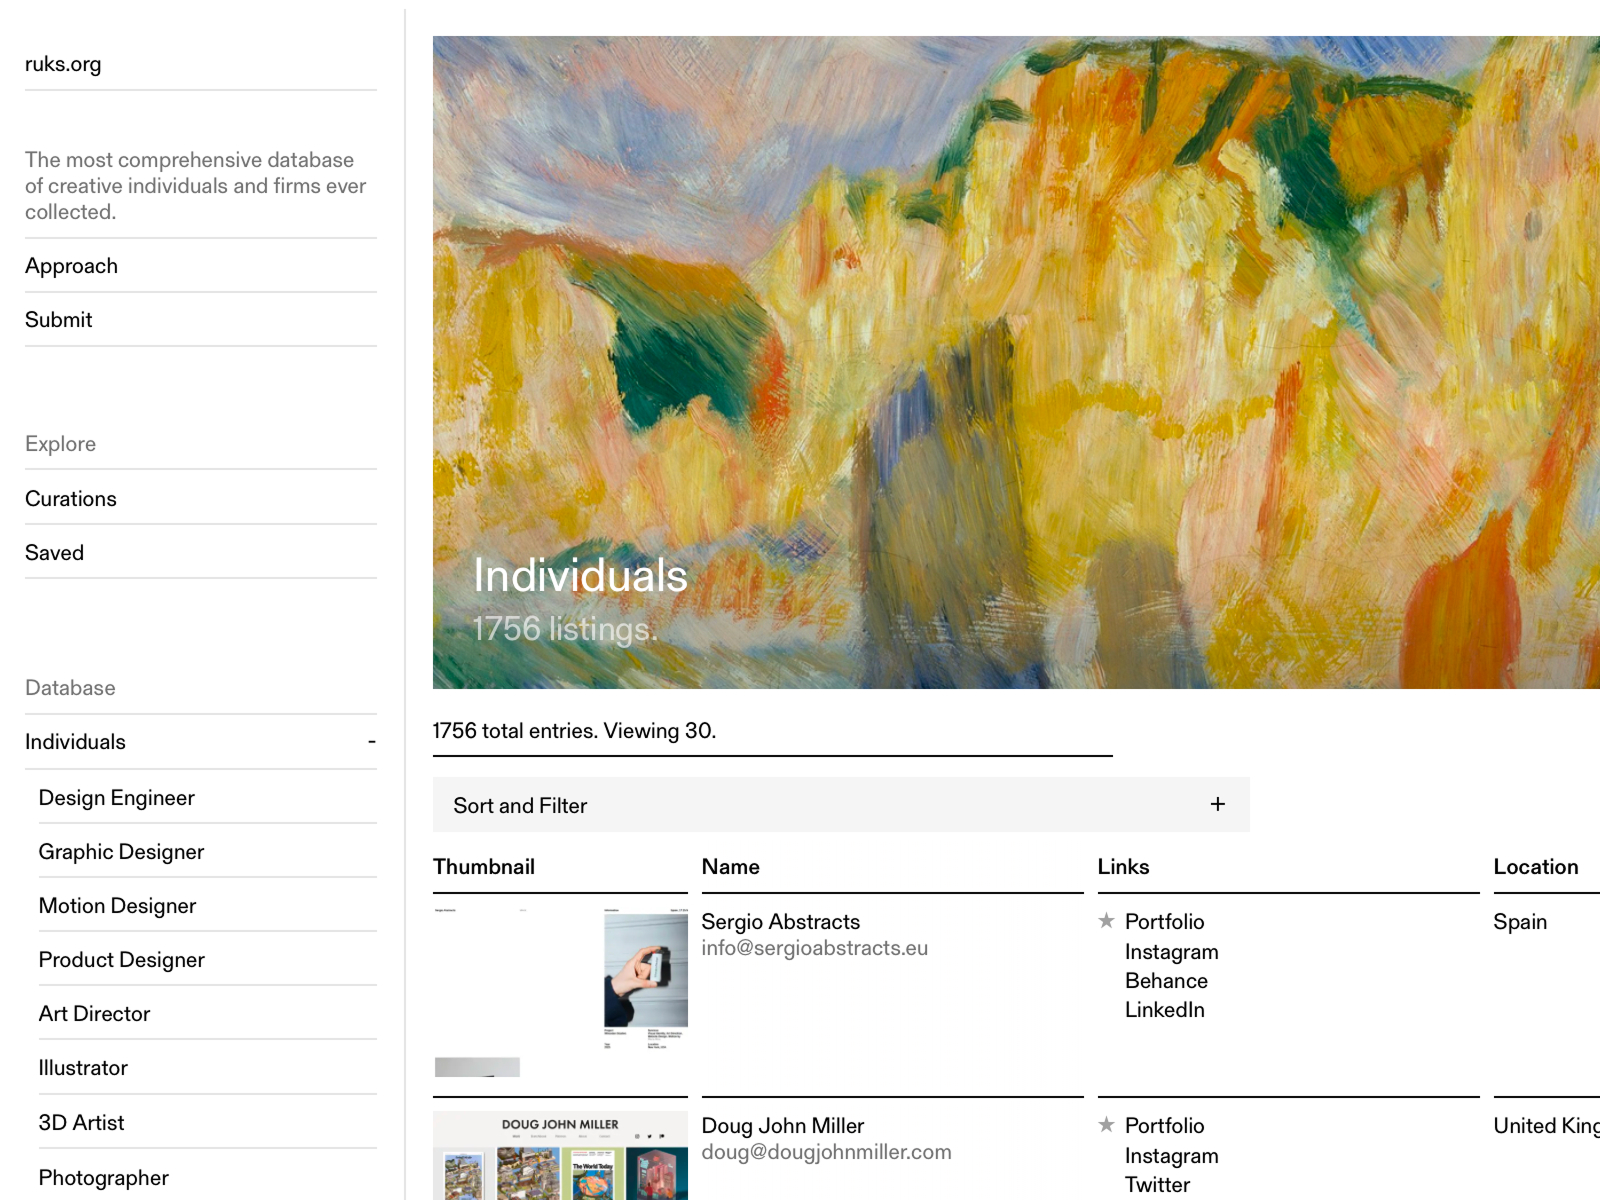Collapse the Individuals sidebar section
Image resolution: width=1600 pixels, height=1200 pixels.
point(371,742)
